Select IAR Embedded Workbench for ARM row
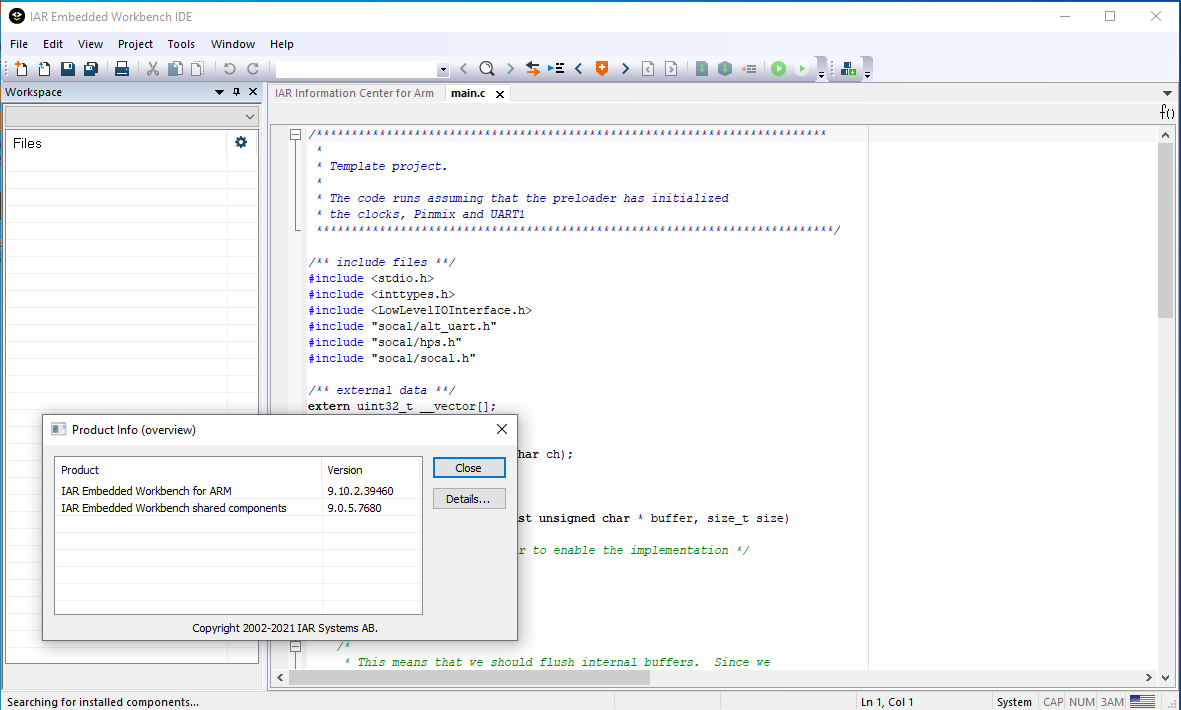Viewport: 1181px width, 710px height. 238,491
